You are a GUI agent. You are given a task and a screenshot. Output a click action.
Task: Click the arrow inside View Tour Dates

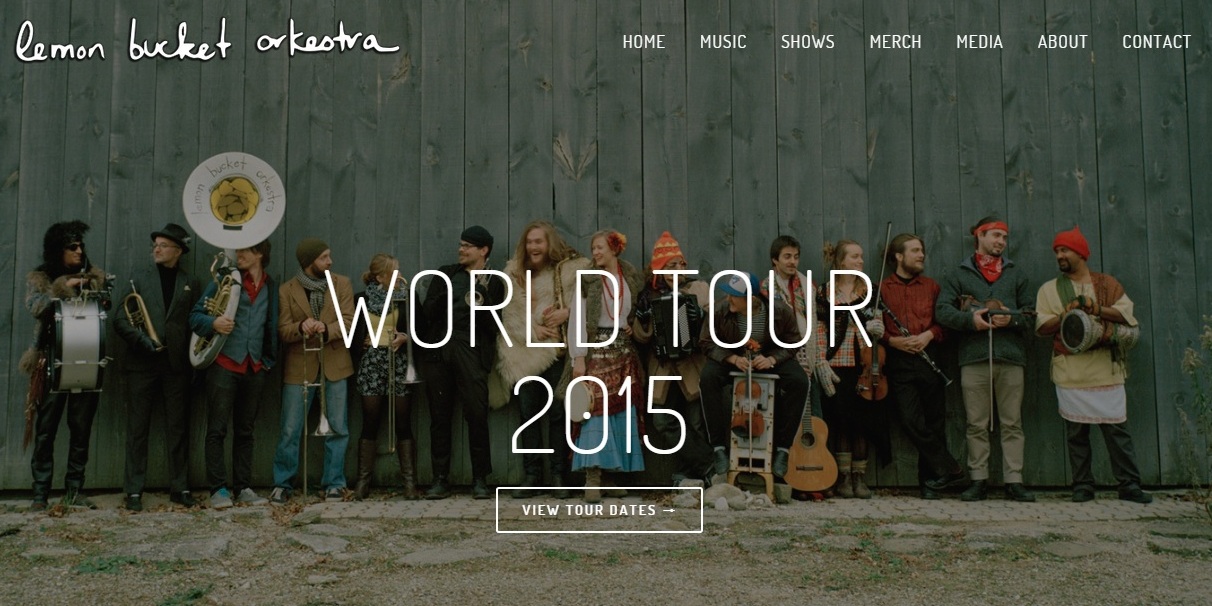tap(670, 510)
